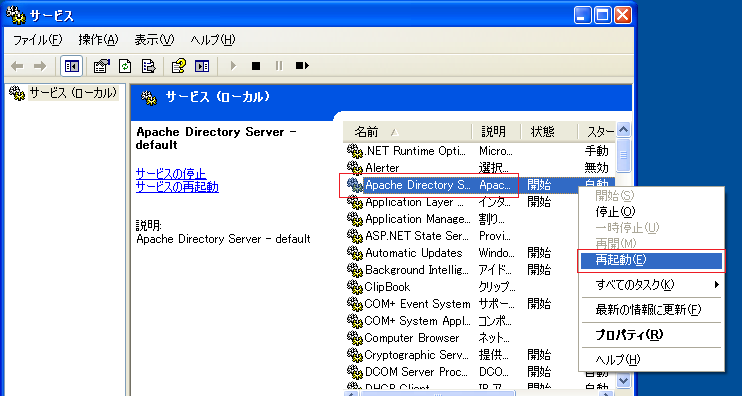Click the Provi... description cell
The width and height of the screenshot is (742, 396).
(494, 236)
